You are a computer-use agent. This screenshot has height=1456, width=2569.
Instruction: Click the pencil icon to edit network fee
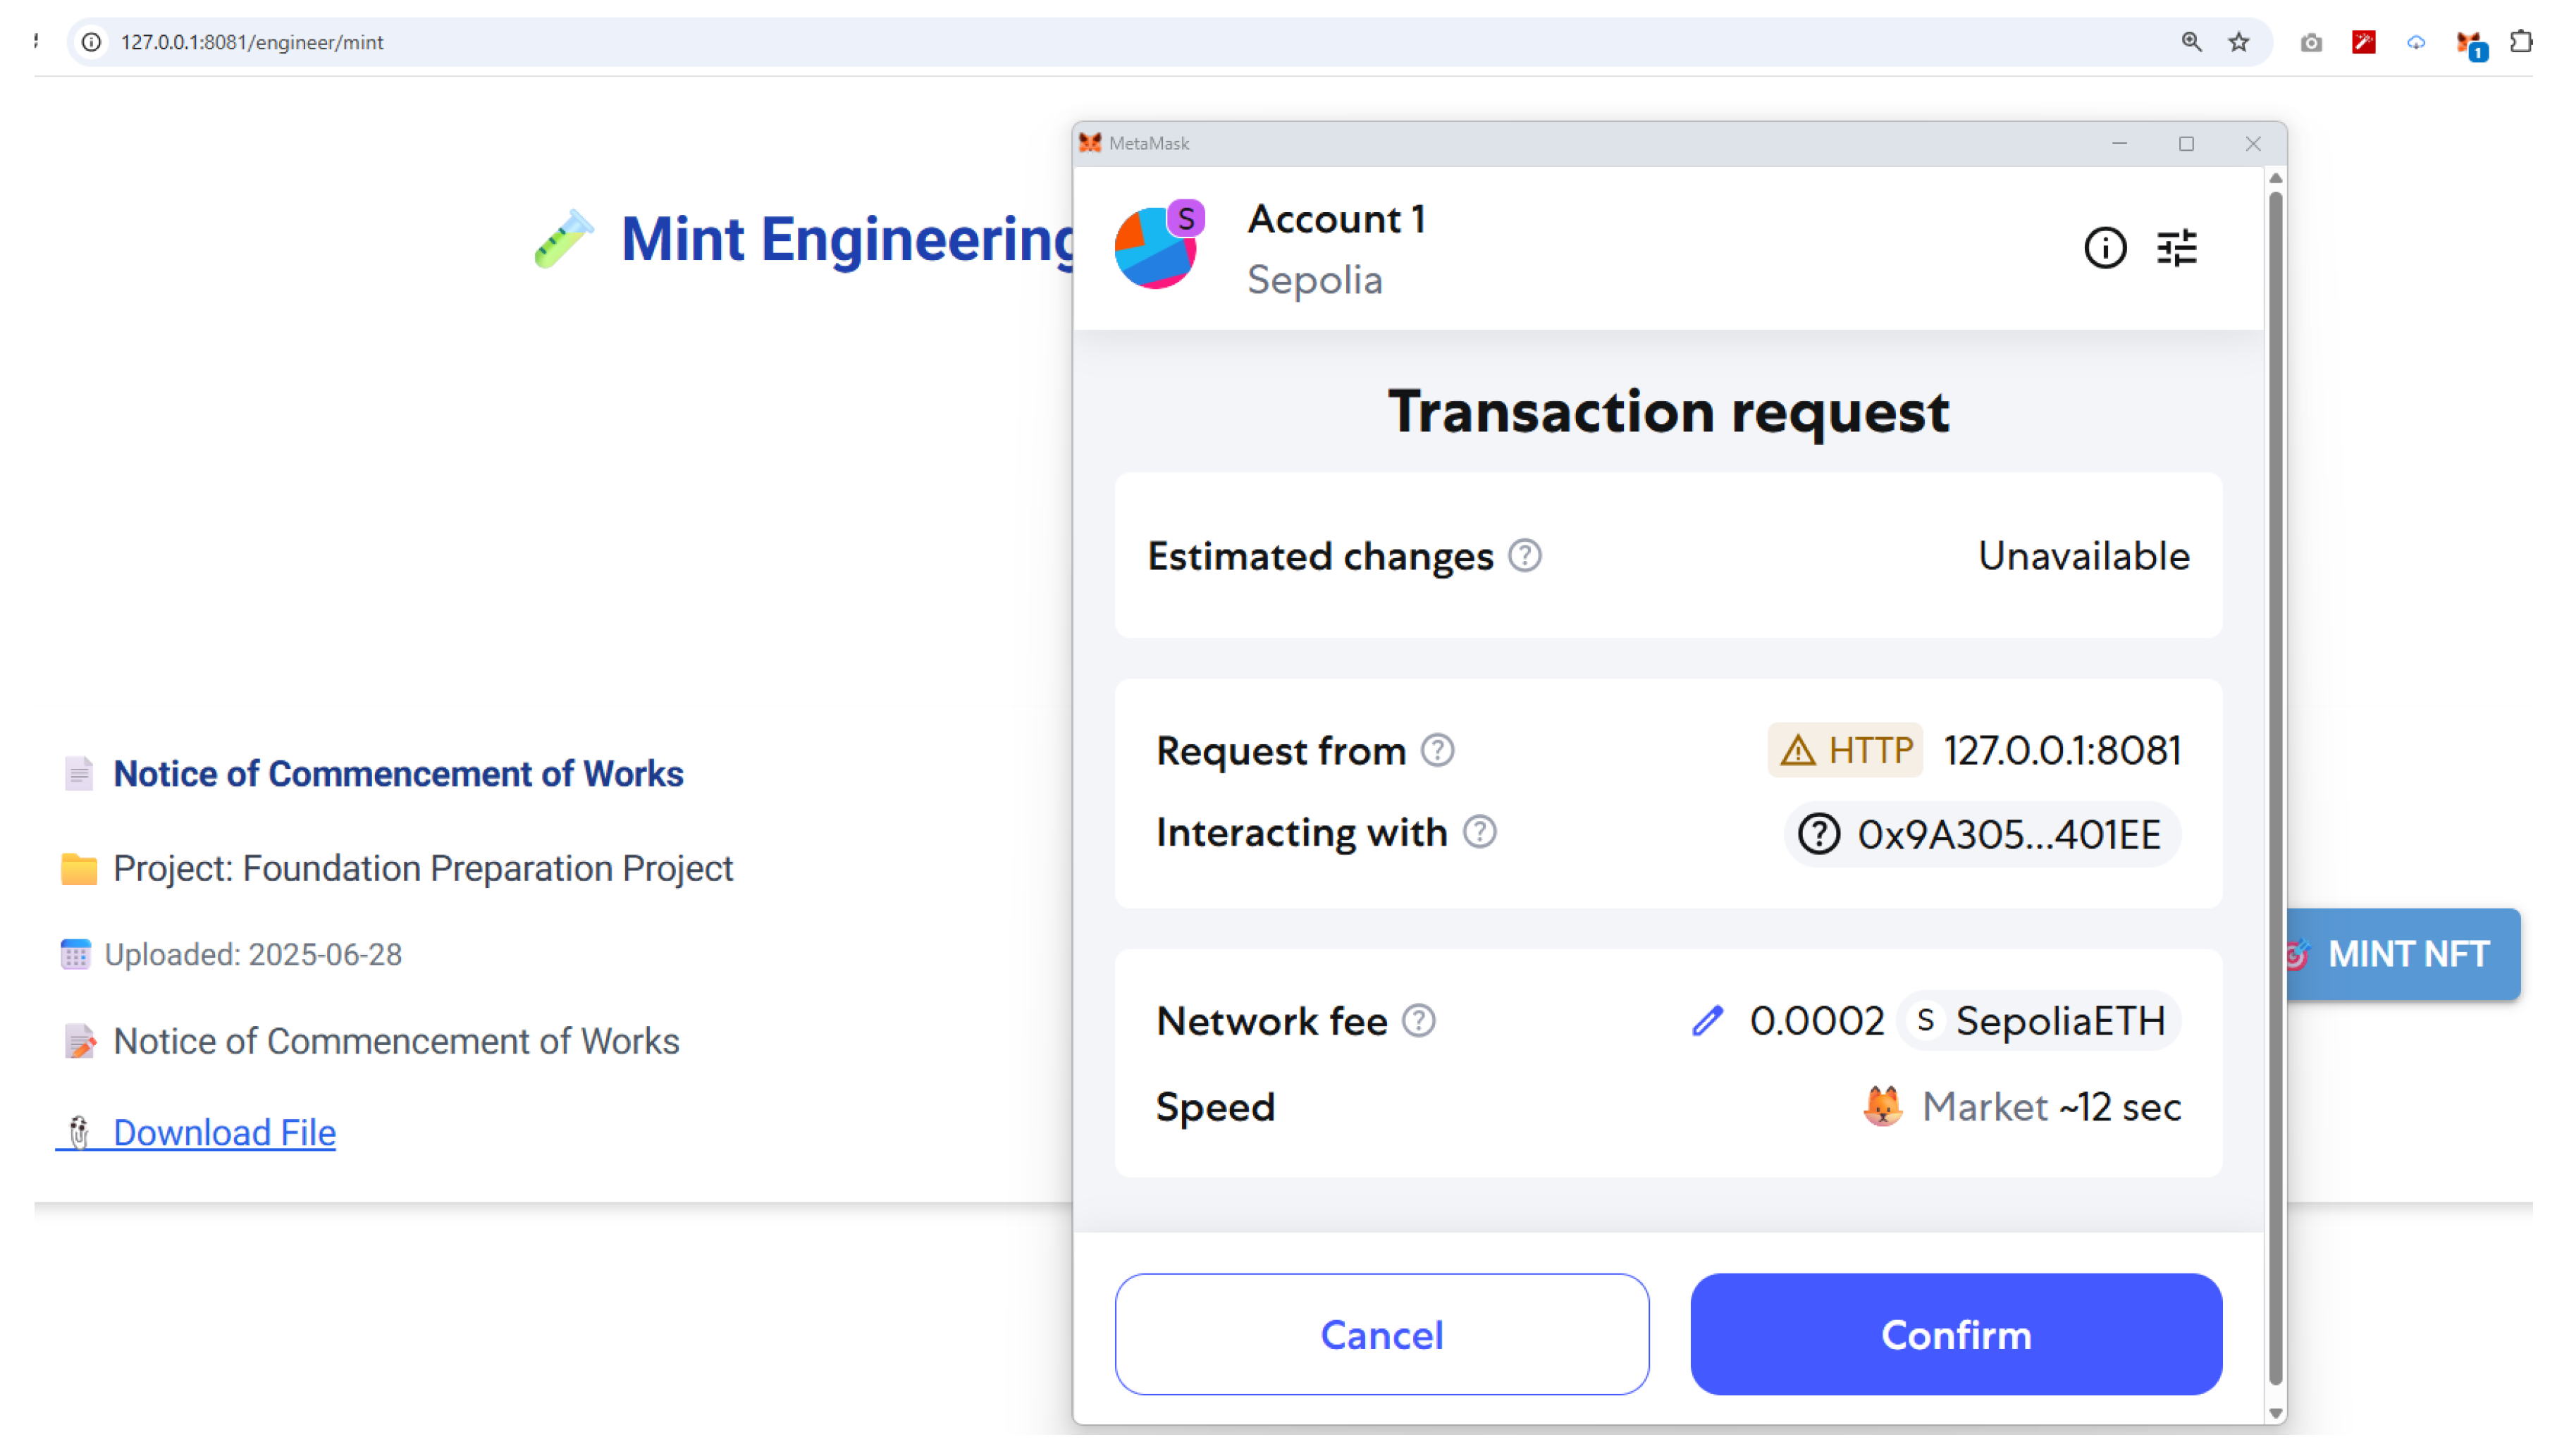[1707, 1021]
